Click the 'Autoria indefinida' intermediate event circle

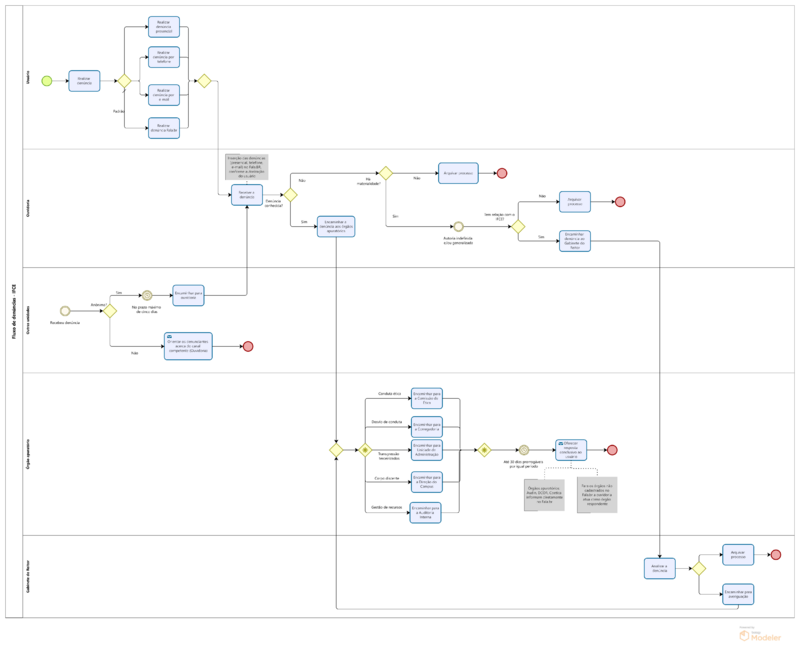(458, 227)
